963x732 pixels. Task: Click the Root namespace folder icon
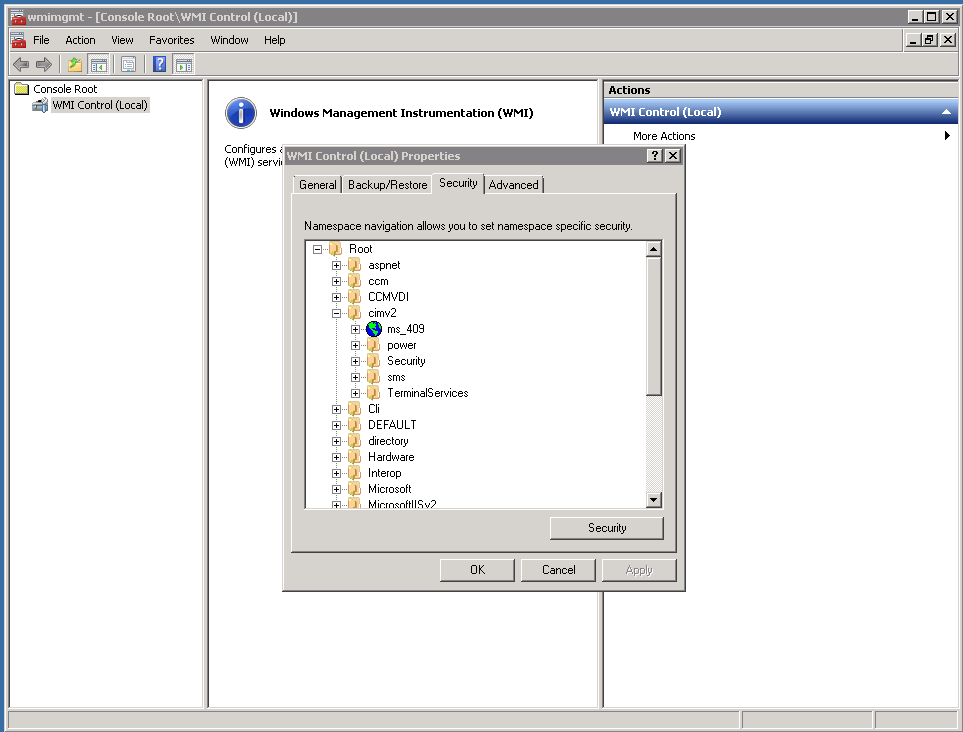click(335, 249)
